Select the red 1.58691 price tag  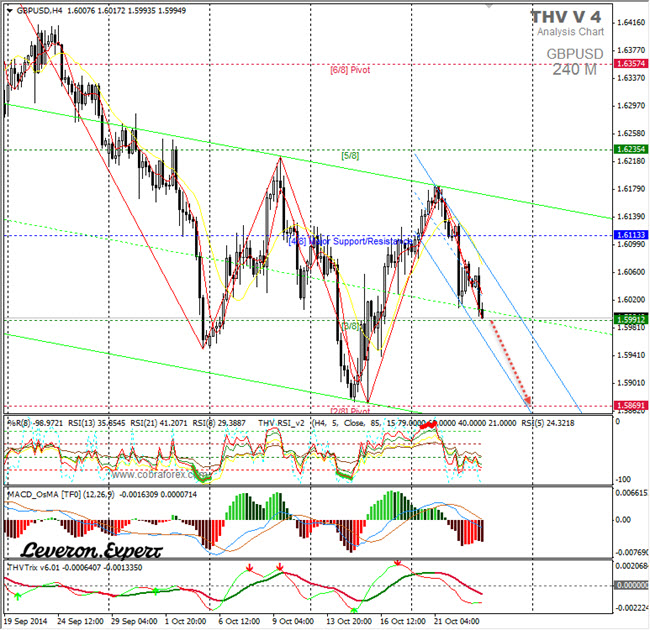point(631,405)
